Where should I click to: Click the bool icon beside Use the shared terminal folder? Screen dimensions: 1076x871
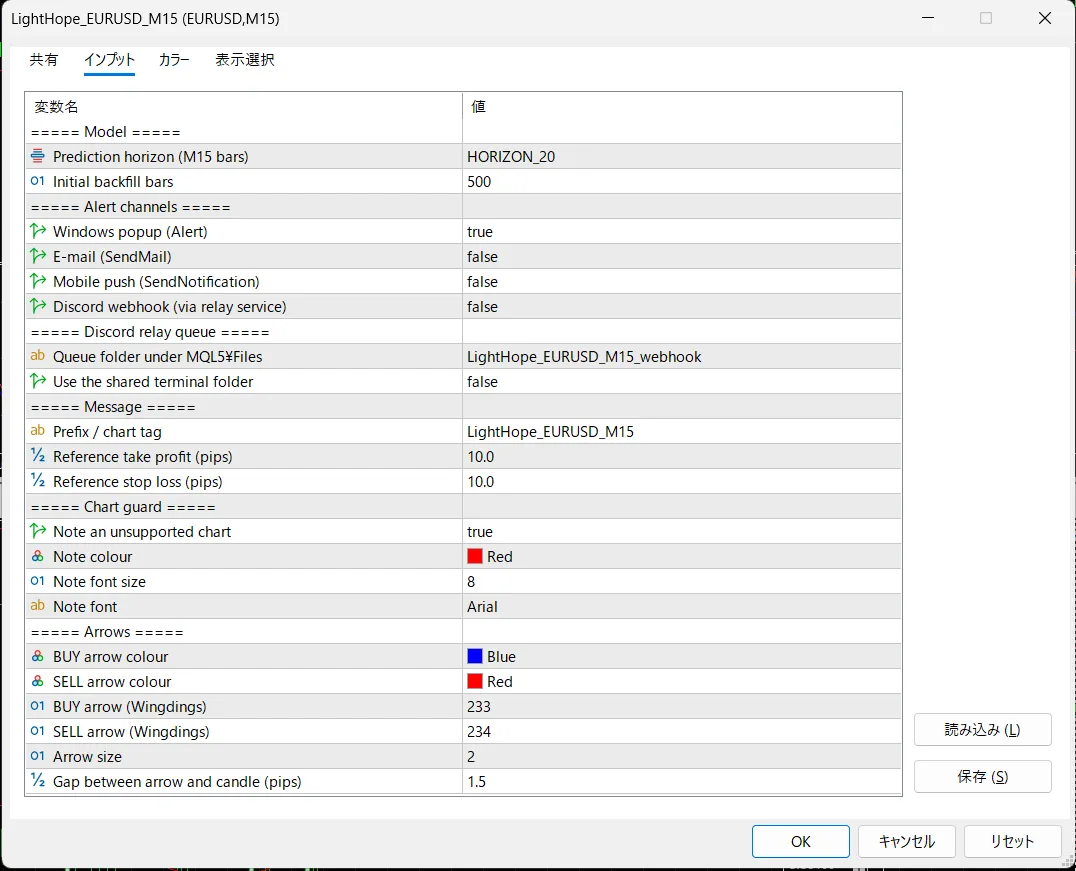tap(38, 381)
